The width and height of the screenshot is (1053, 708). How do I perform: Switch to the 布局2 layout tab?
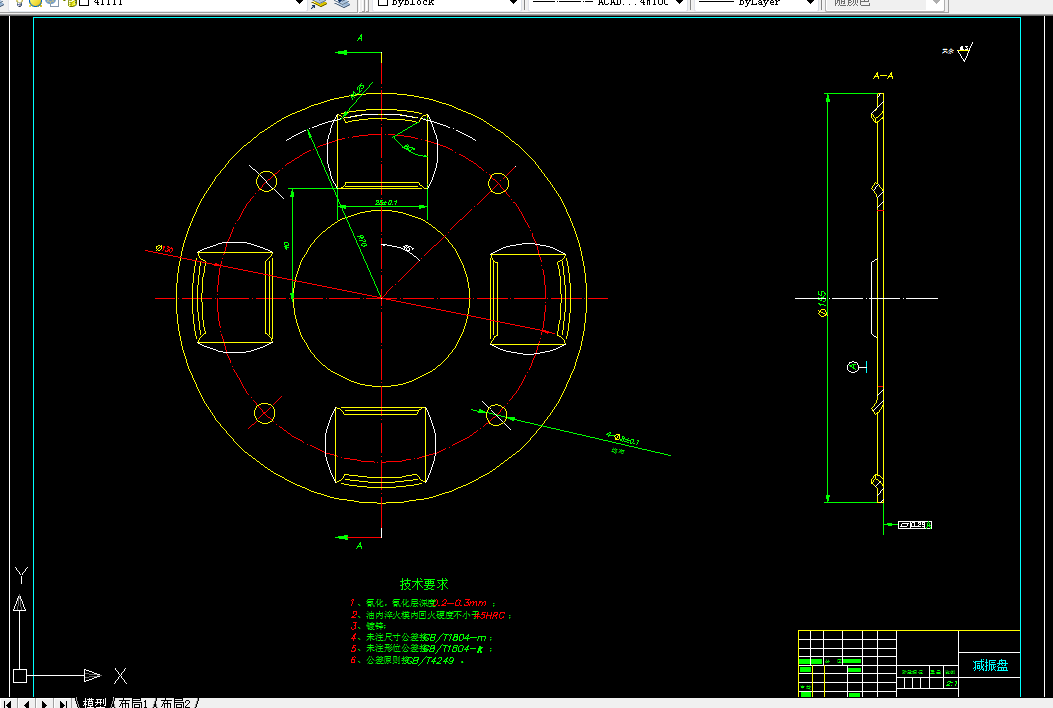[175, 703]
